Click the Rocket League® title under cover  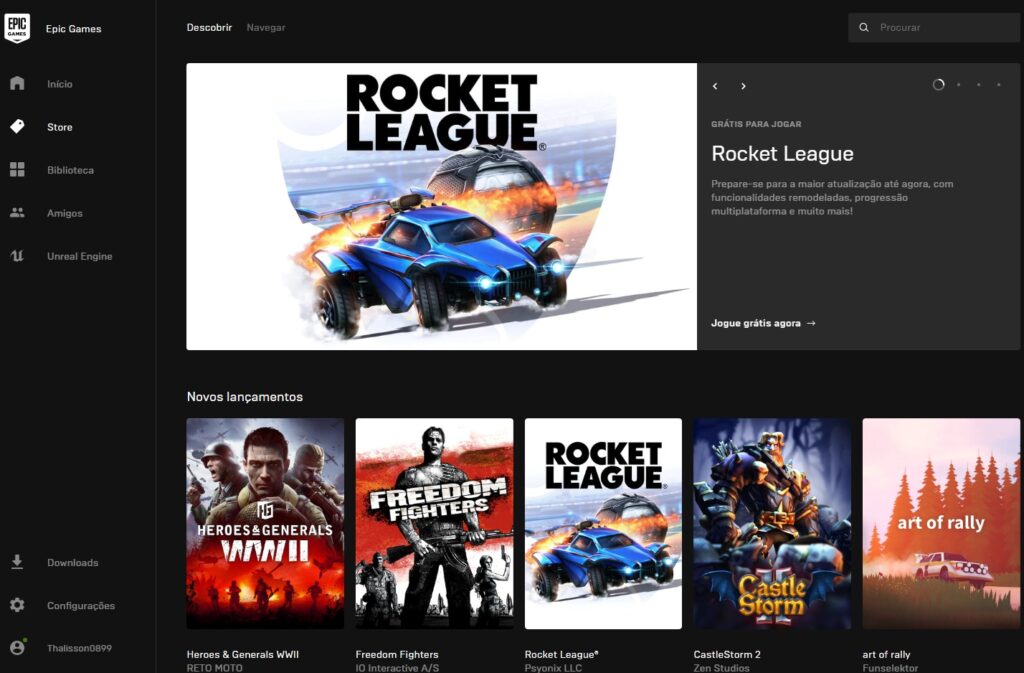[562, 654]
